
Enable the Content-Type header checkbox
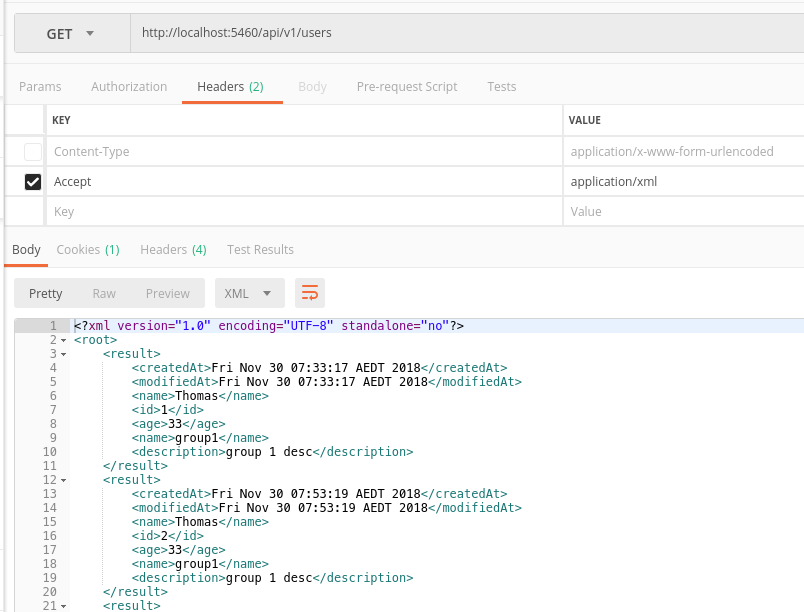click(33, 152)
